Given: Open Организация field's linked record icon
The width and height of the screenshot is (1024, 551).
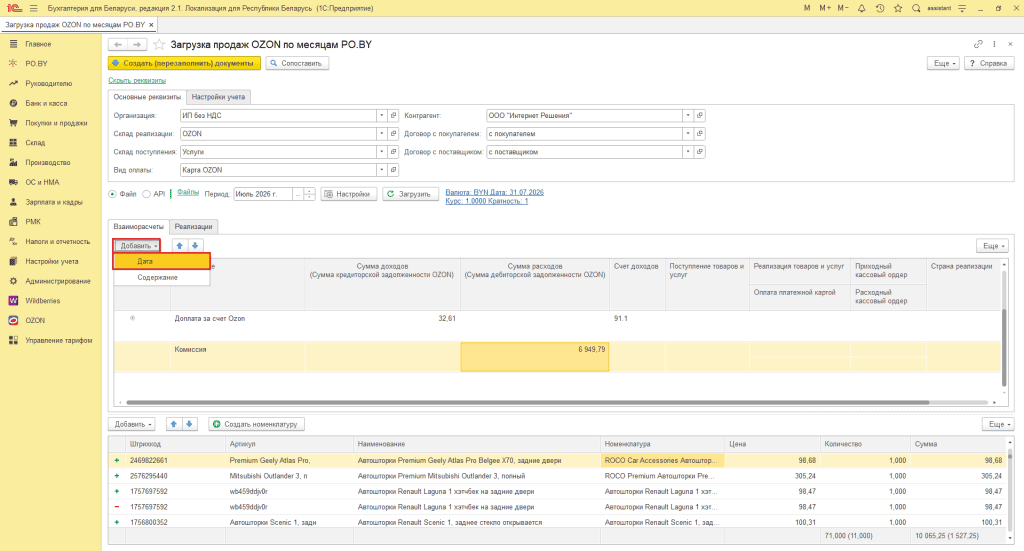Looking at the screenshot, I should (x=393, y=116).
